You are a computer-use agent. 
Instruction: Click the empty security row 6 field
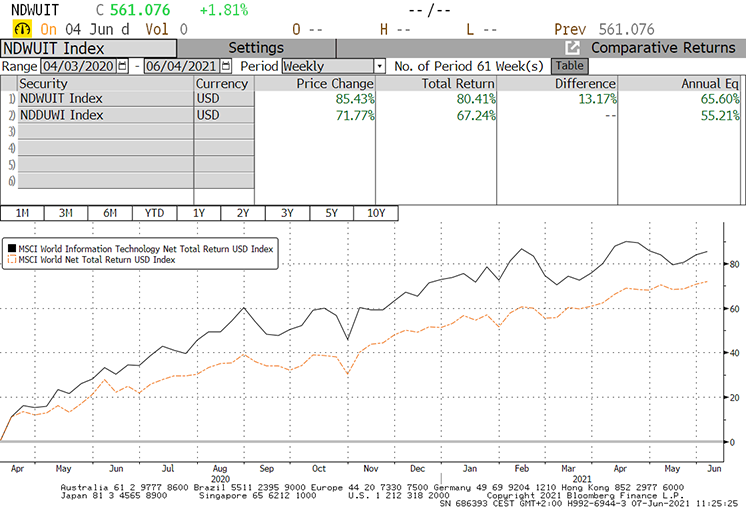(x=106, y=181)
